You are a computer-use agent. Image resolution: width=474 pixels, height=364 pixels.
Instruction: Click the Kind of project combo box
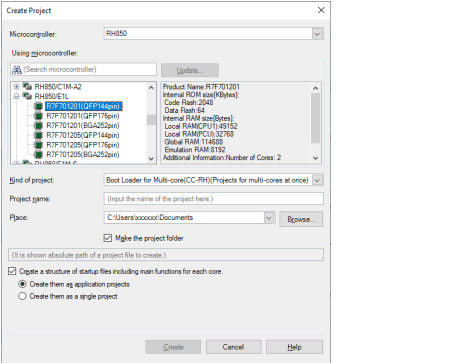click(x=213, y=180)
